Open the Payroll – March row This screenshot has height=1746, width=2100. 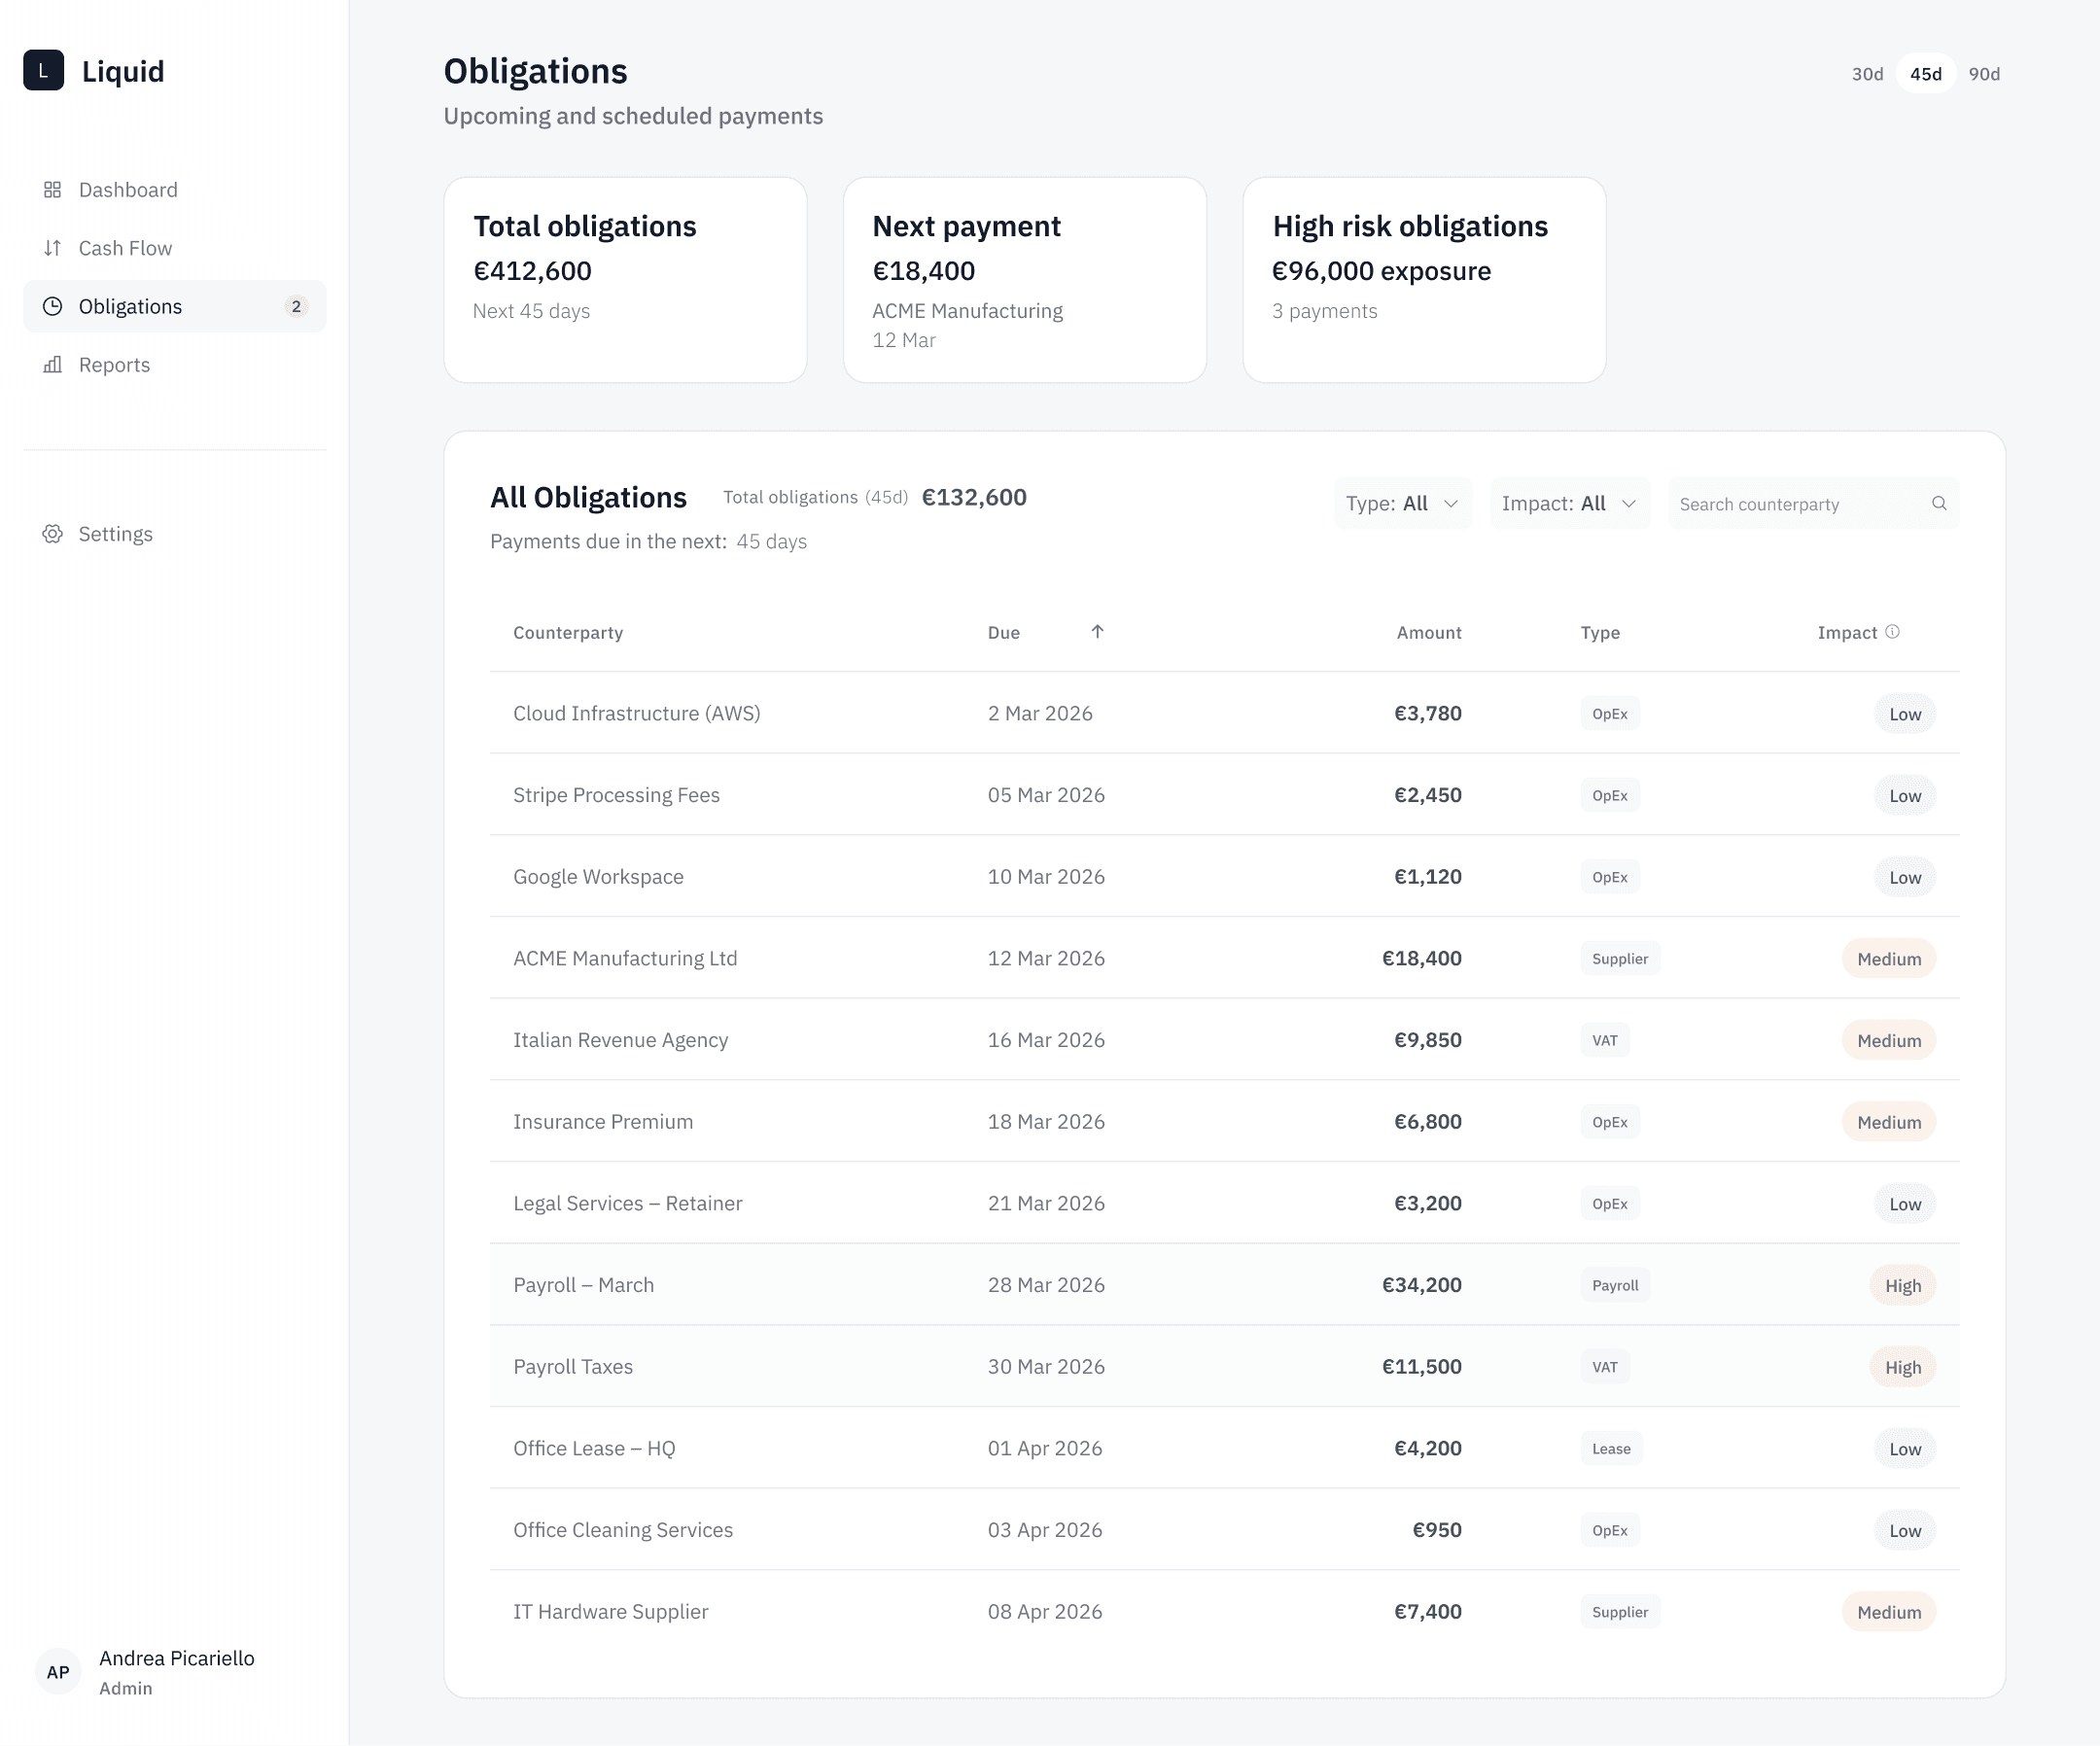pyautogui.click(x=583, y=1285)
